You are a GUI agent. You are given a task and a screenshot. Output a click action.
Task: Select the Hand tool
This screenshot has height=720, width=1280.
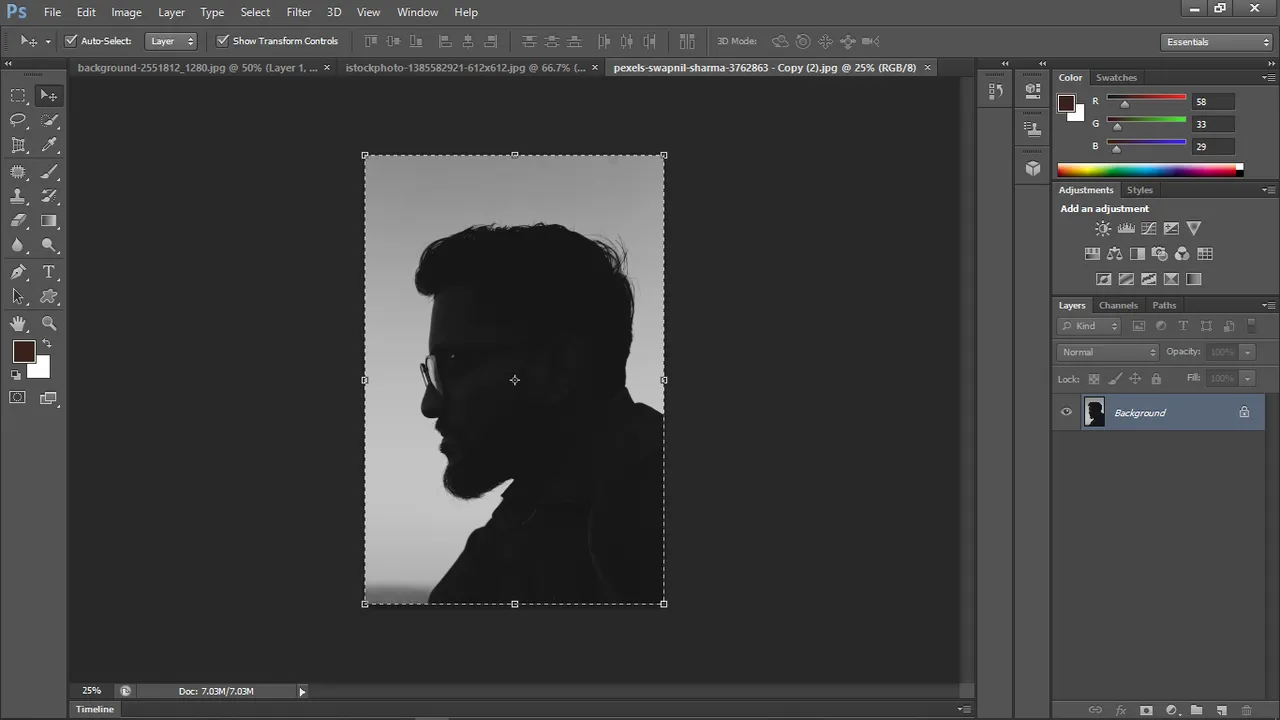tap(18, 323)
